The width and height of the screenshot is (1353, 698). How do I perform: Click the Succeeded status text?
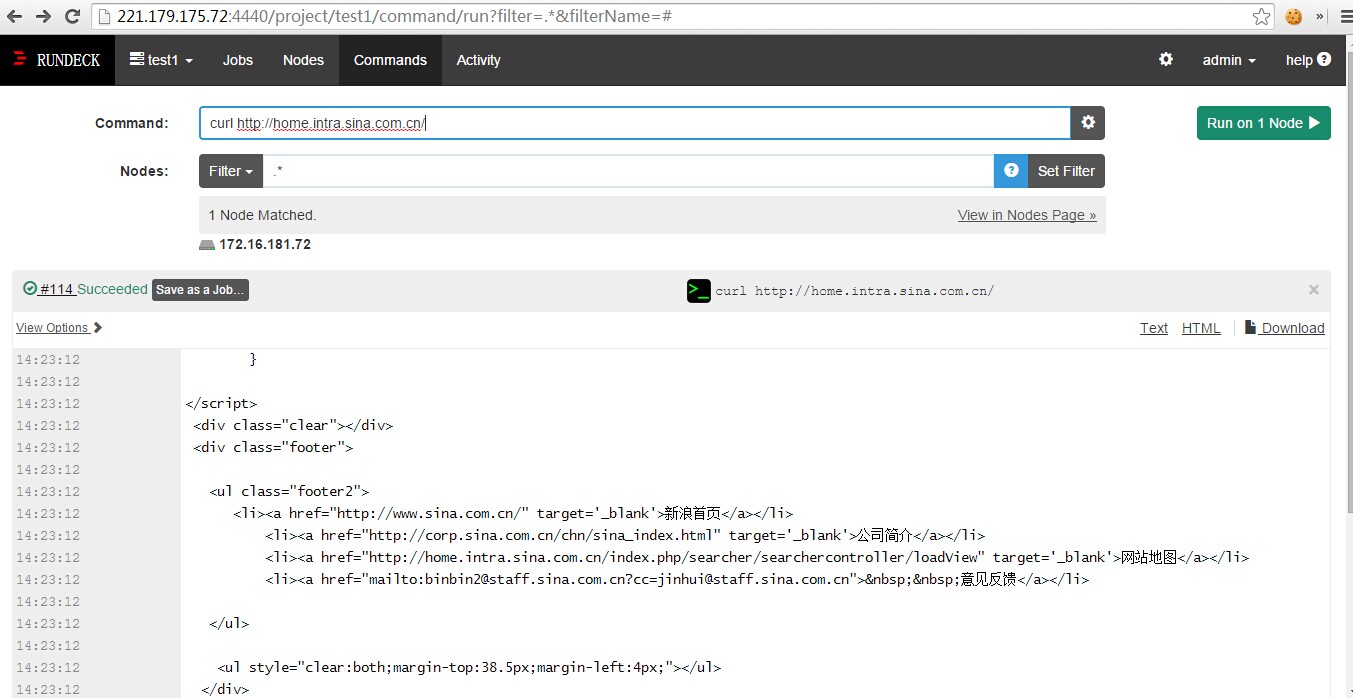pyautogui.click(x=113, y=289)
